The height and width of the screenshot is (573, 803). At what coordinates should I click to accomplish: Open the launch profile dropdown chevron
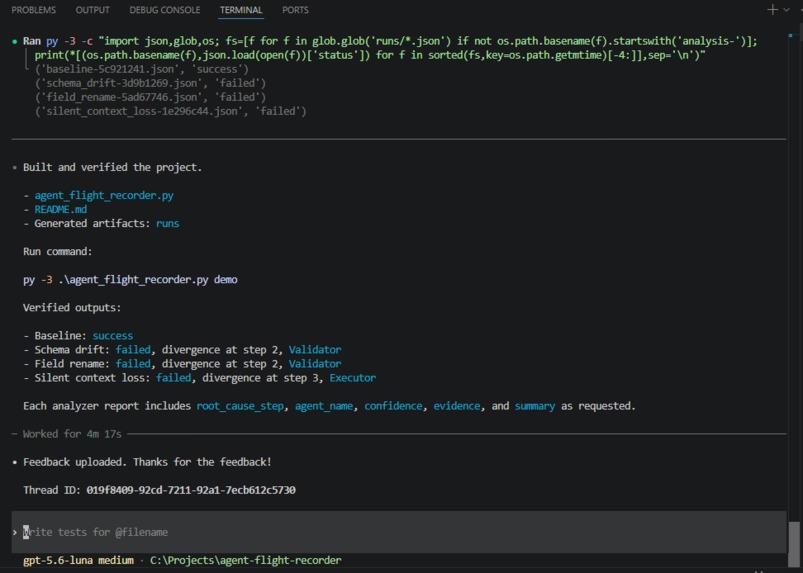pyautogui.click(x=787, y=10)
